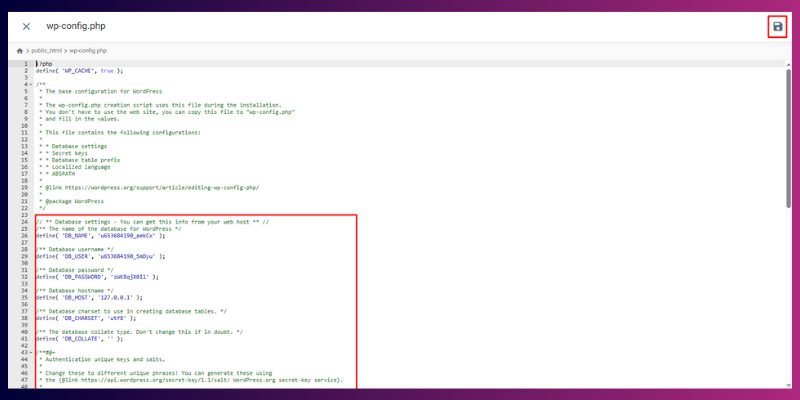Click the DB_PASSWORD define line

tap(97, 277)
